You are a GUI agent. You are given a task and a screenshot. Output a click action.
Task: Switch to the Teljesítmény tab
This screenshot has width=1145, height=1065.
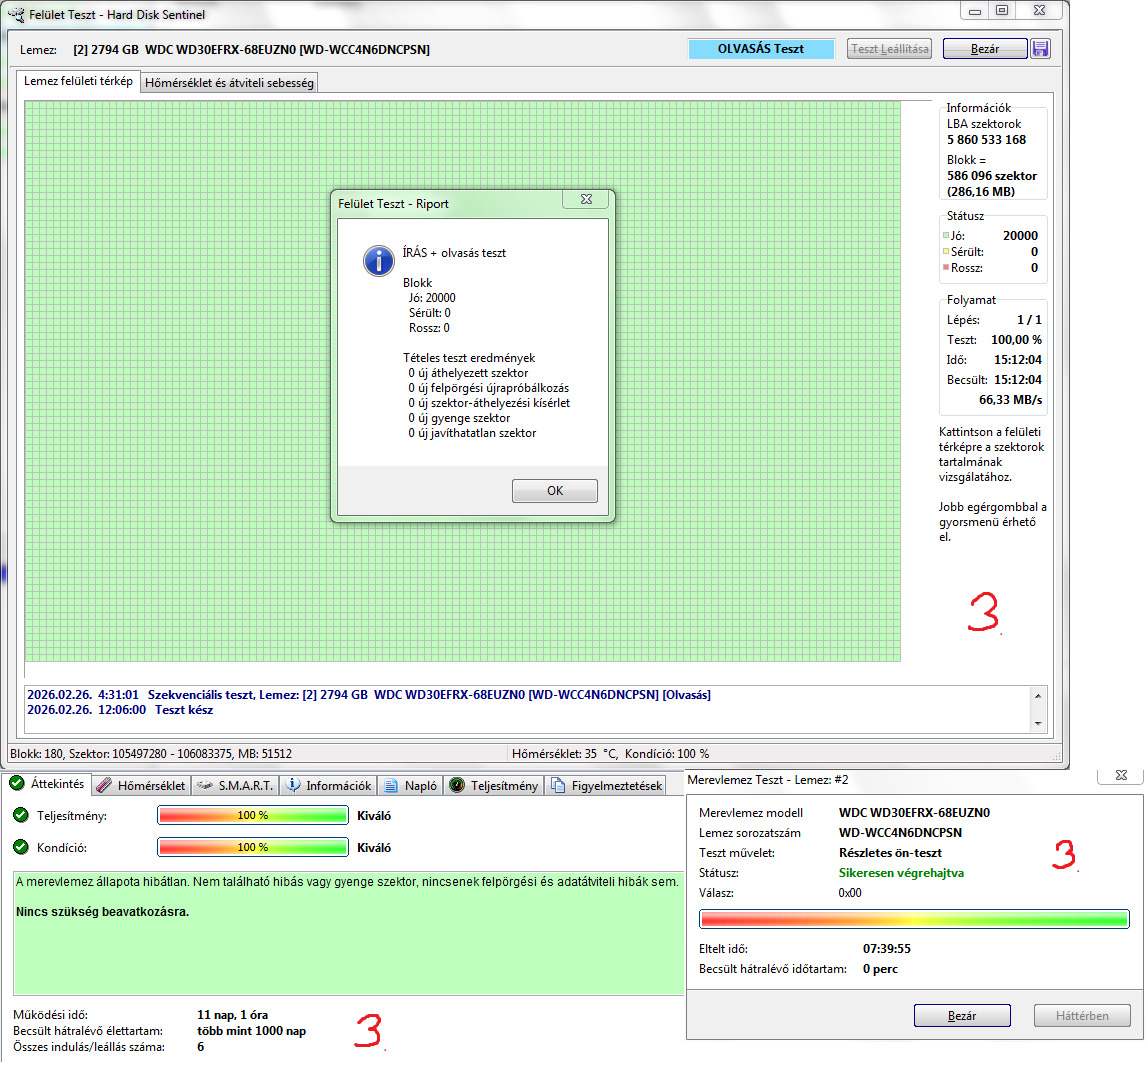[x=494, y=785]
